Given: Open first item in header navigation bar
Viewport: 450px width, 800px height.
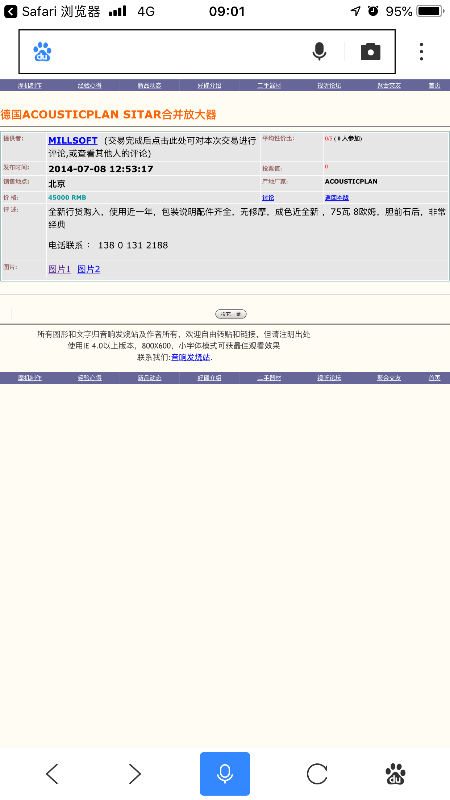Looking at the screenshot, I should coord(30,85).
